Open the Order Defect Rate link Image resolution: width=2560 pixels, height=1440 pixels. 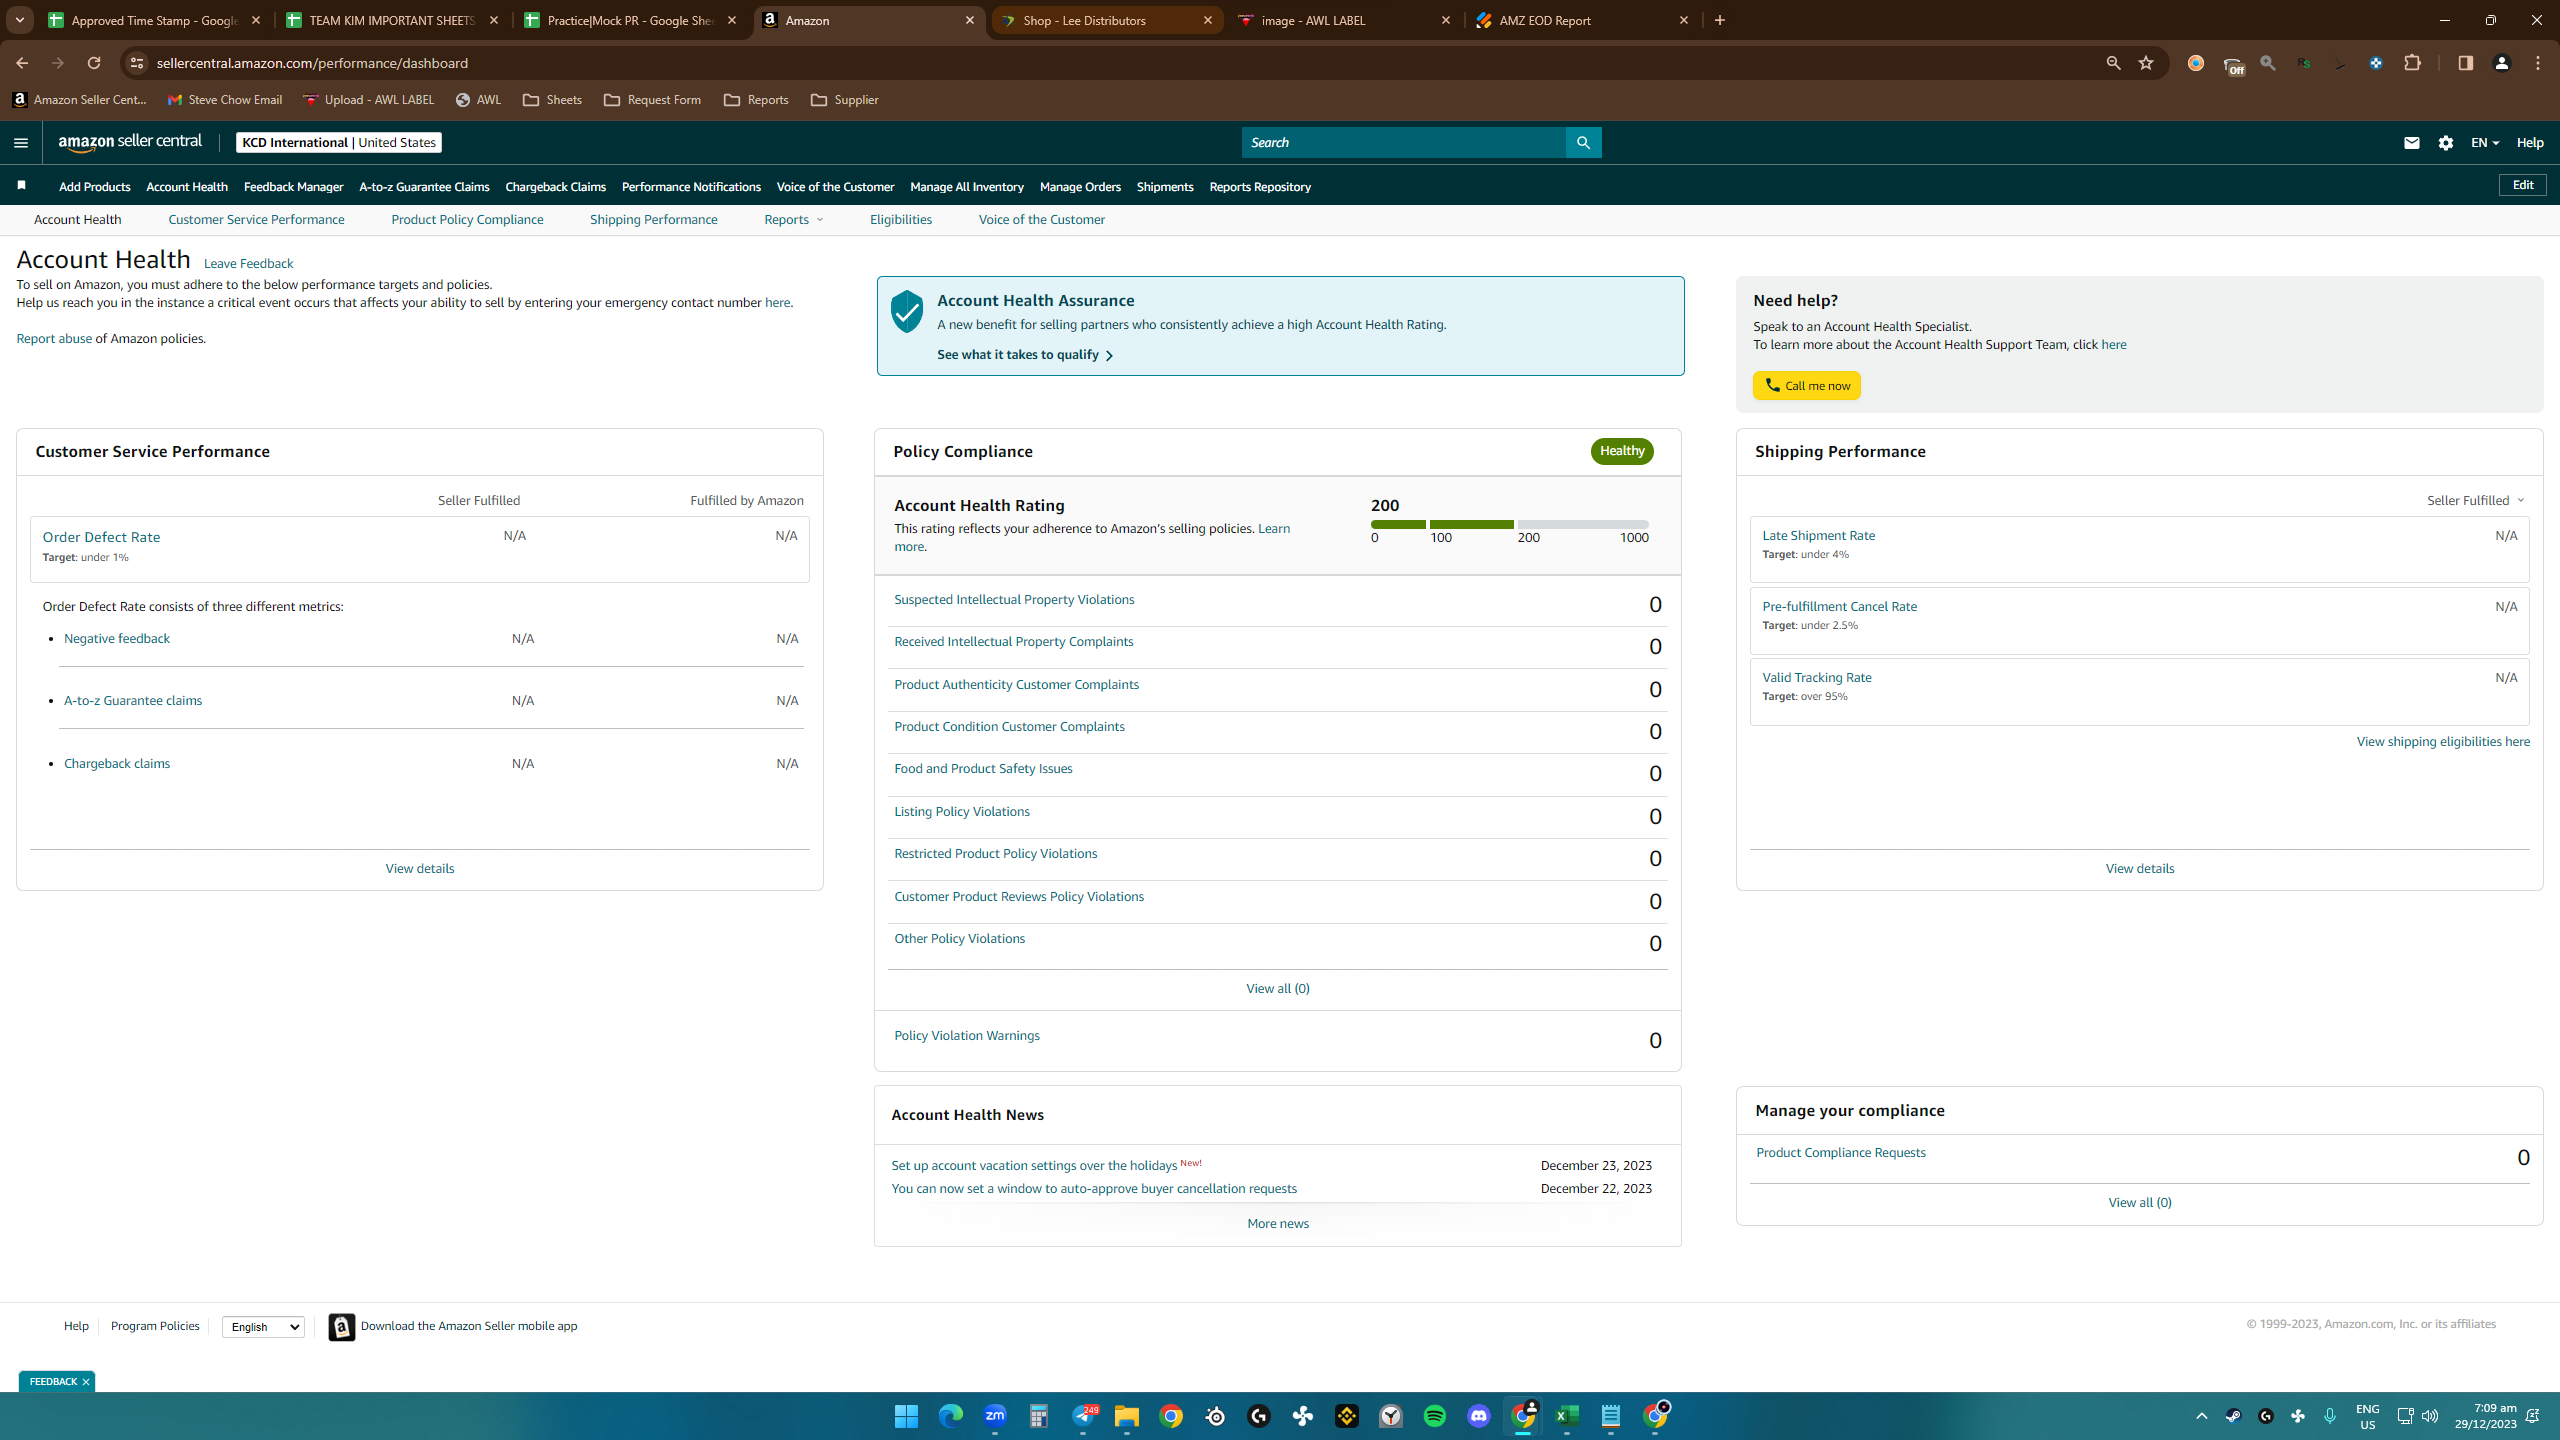(101, 537)
